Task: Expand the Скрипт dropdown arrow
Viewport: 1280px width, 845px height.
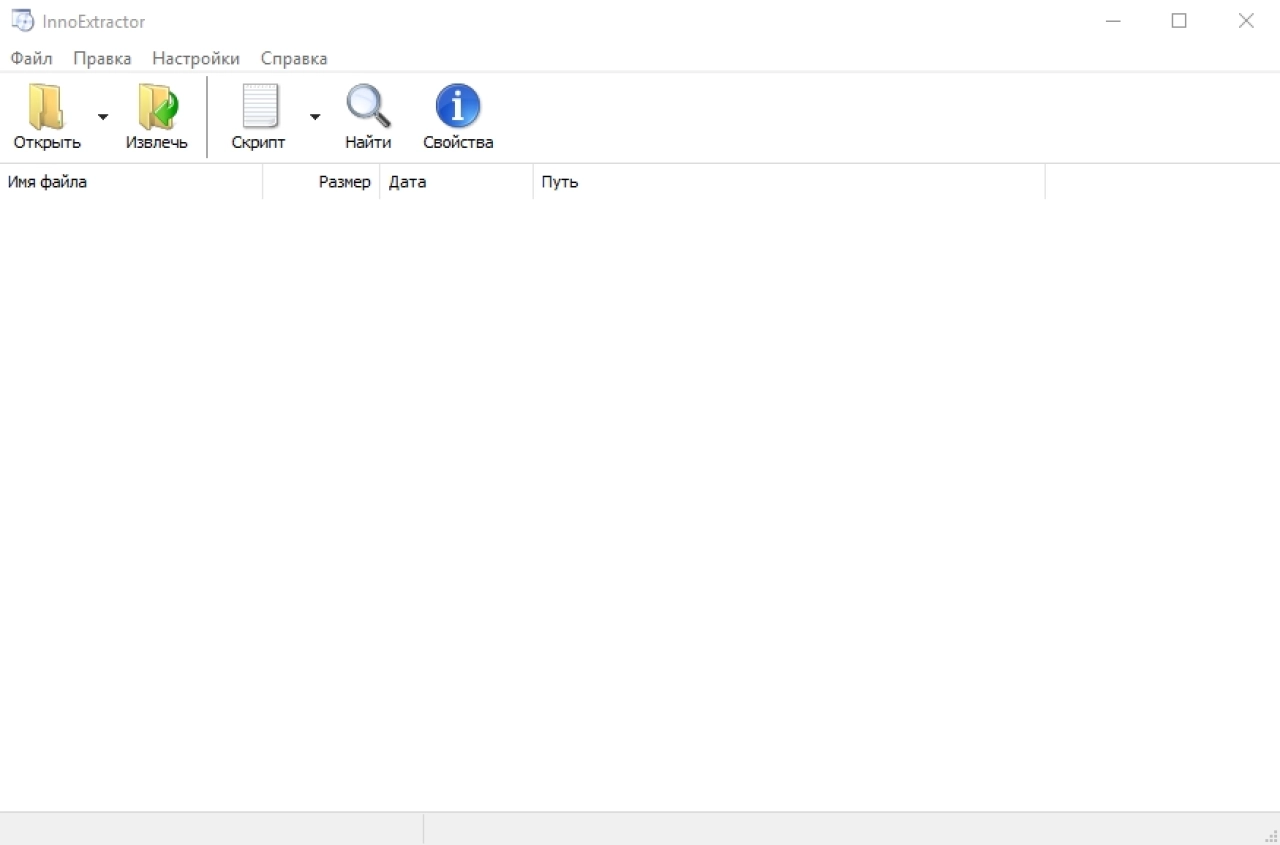Action: (315, 117)
